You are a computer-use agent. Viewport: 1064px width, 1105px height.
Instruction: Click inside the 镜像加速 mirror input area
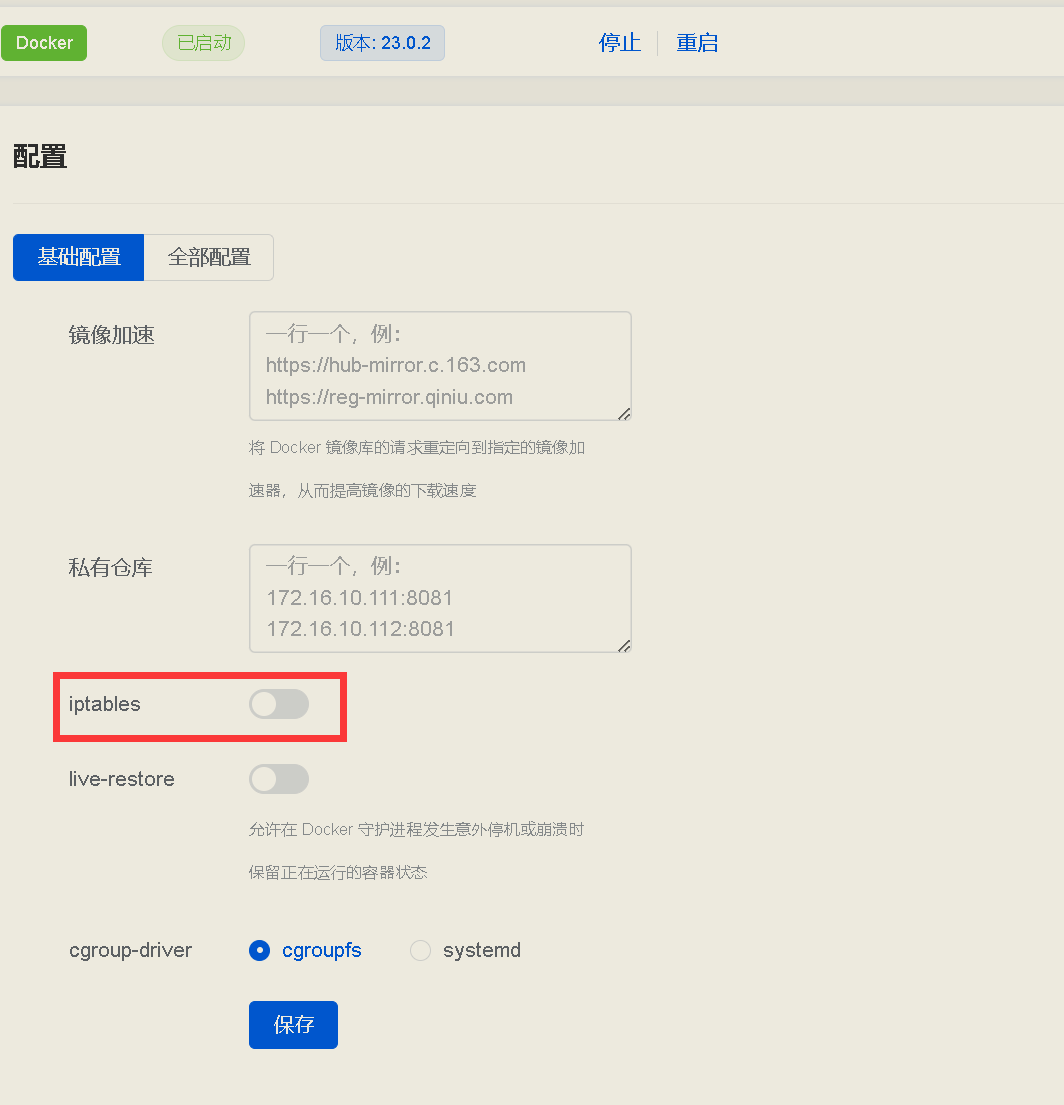440,365
